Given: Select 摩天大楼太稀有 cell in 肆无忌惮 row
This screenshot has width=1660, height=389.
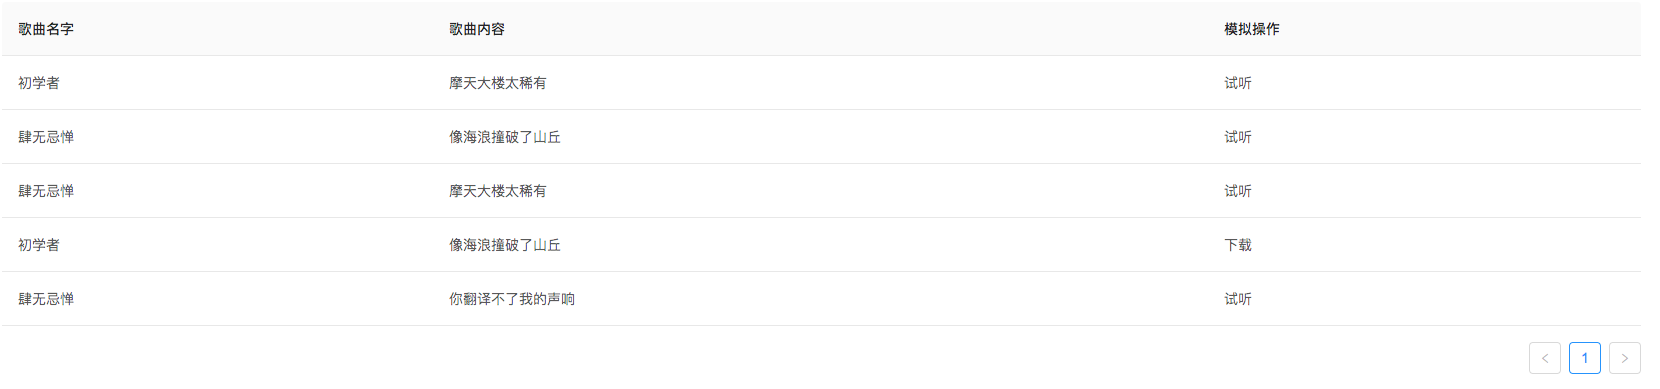Looking at the screenshot, I should (498, 191).
